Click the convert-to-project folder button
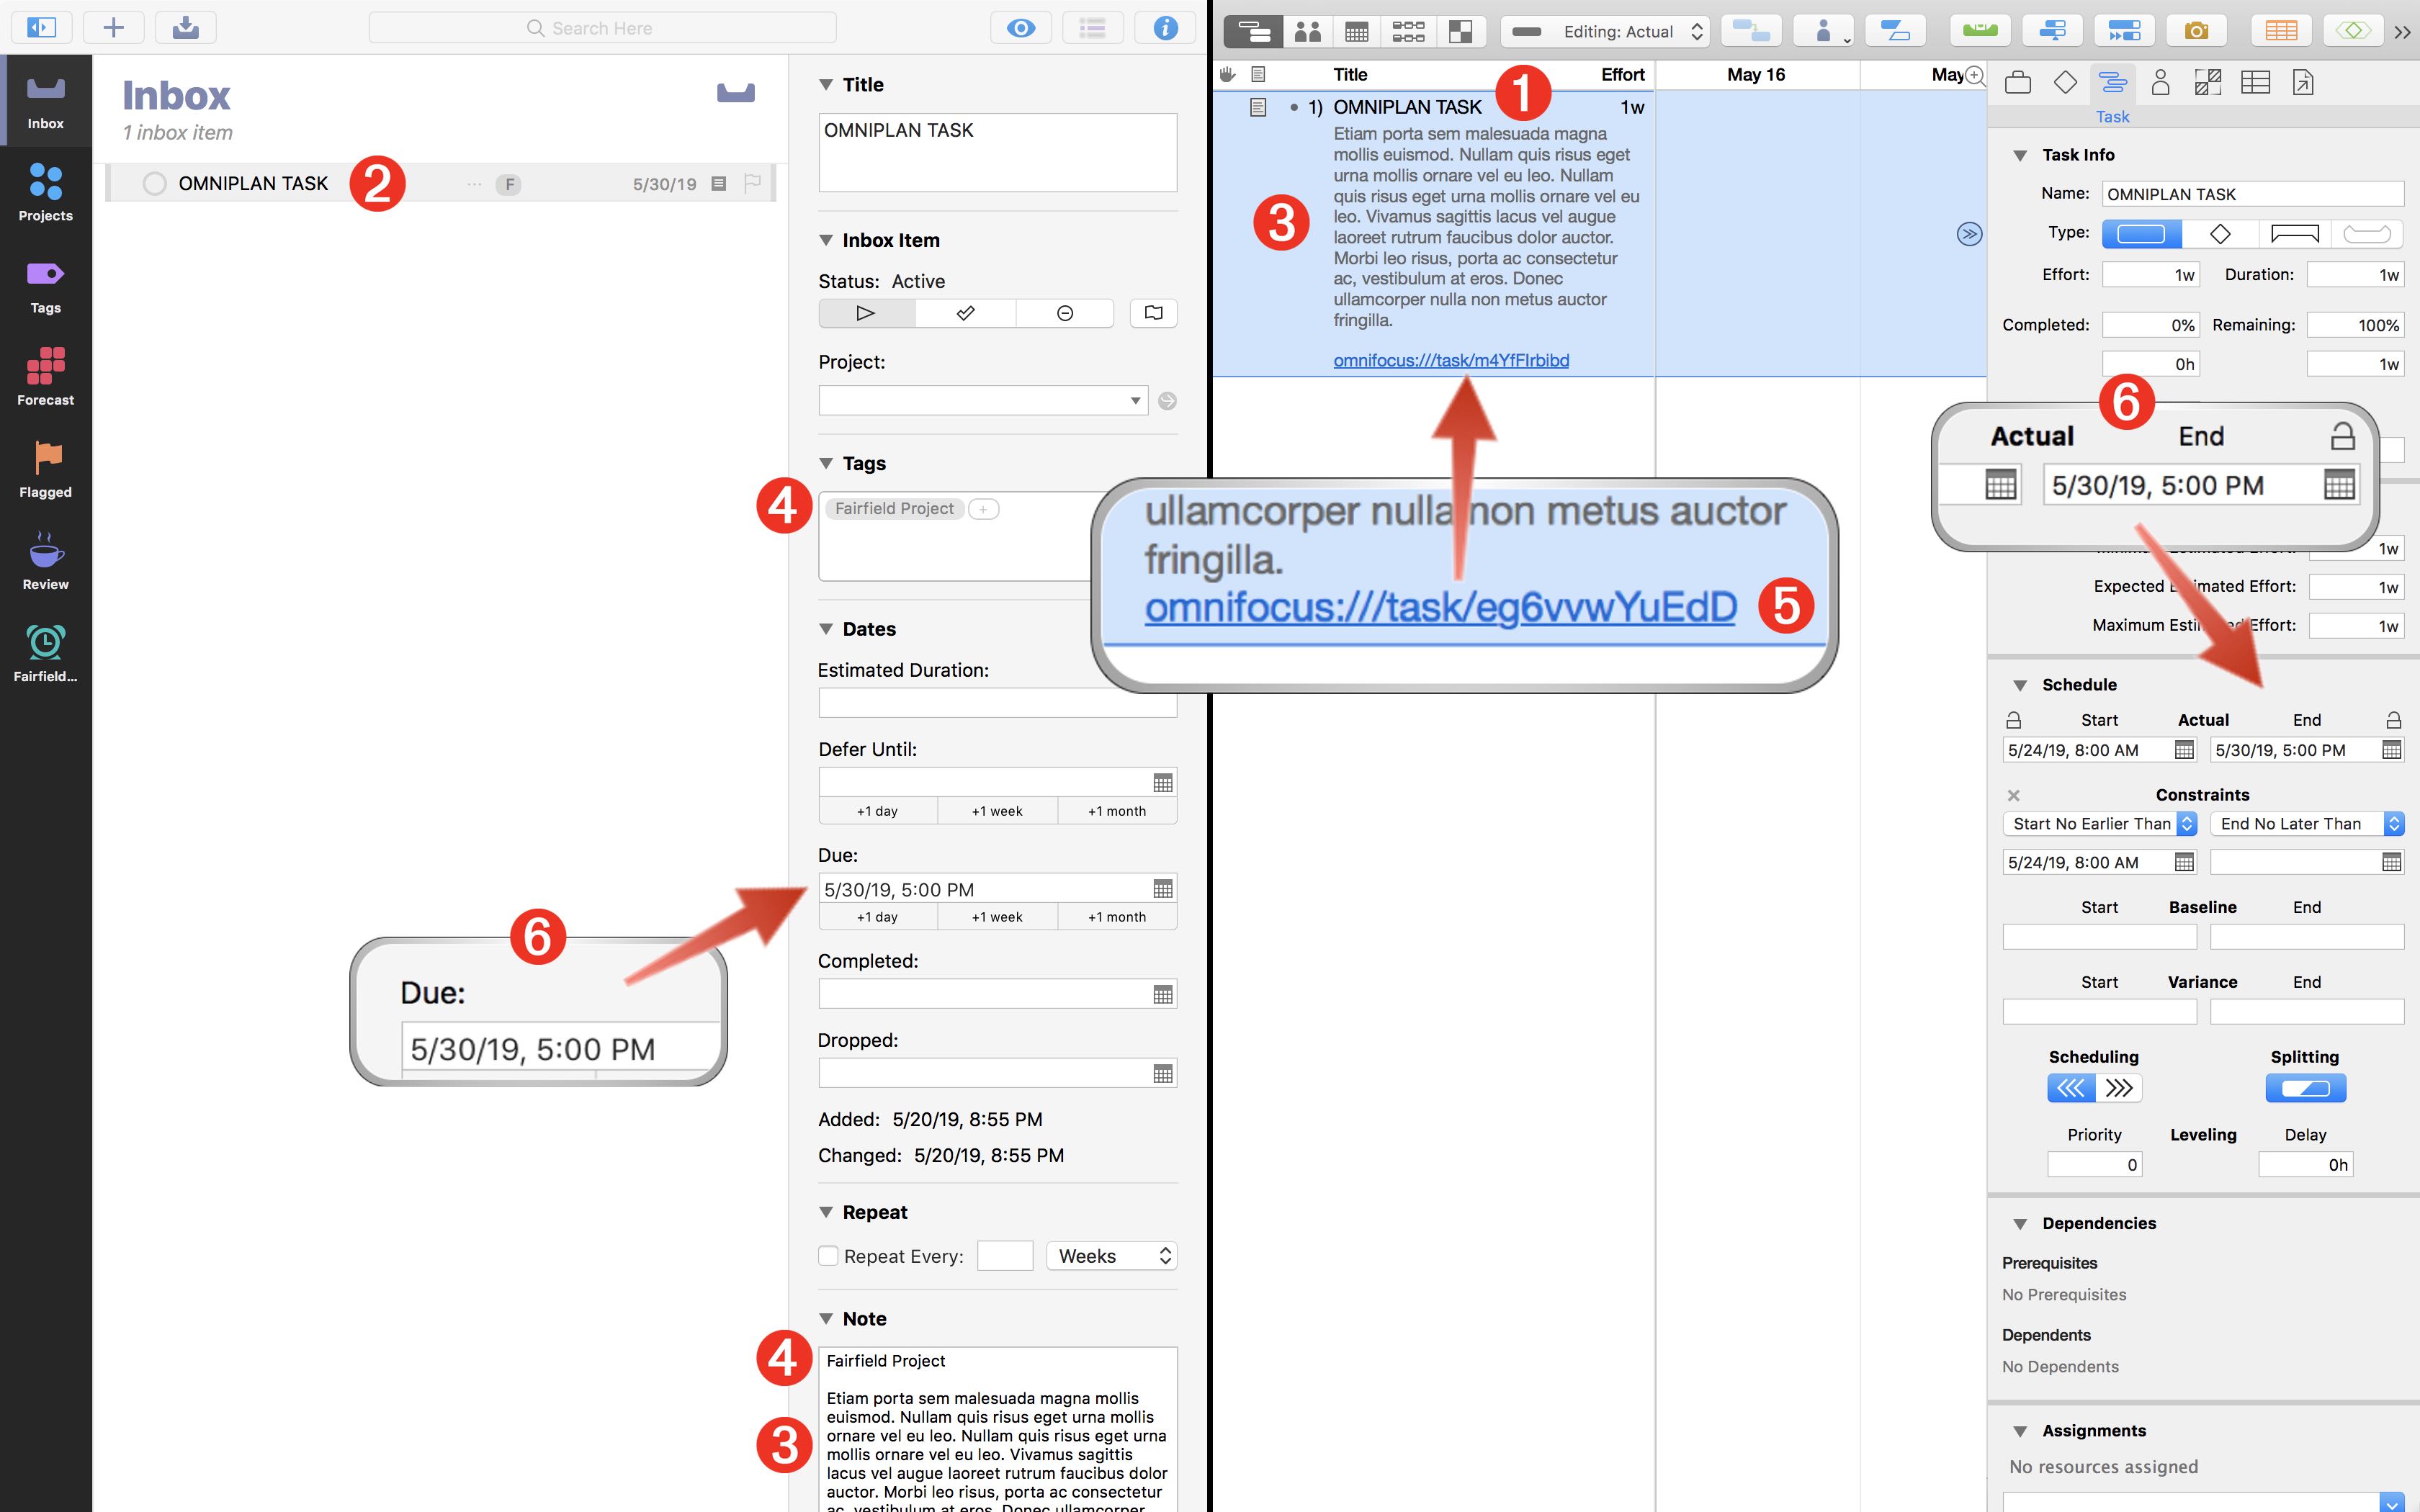The width and height of the screenshot is (2420, 1512). tap(1153, 313)
